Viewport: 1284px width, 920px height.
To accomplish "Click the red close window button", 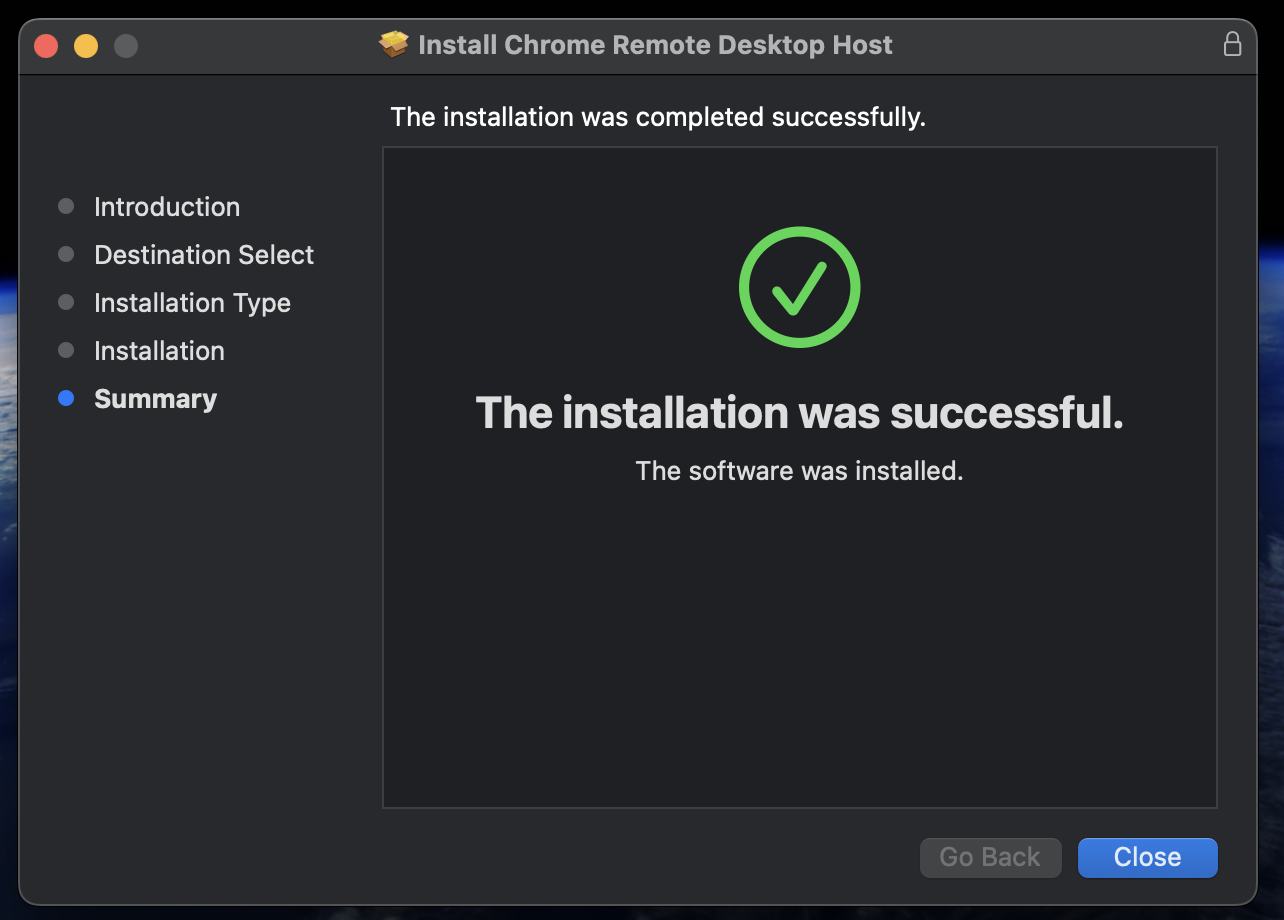I will [x=46, y=46].
